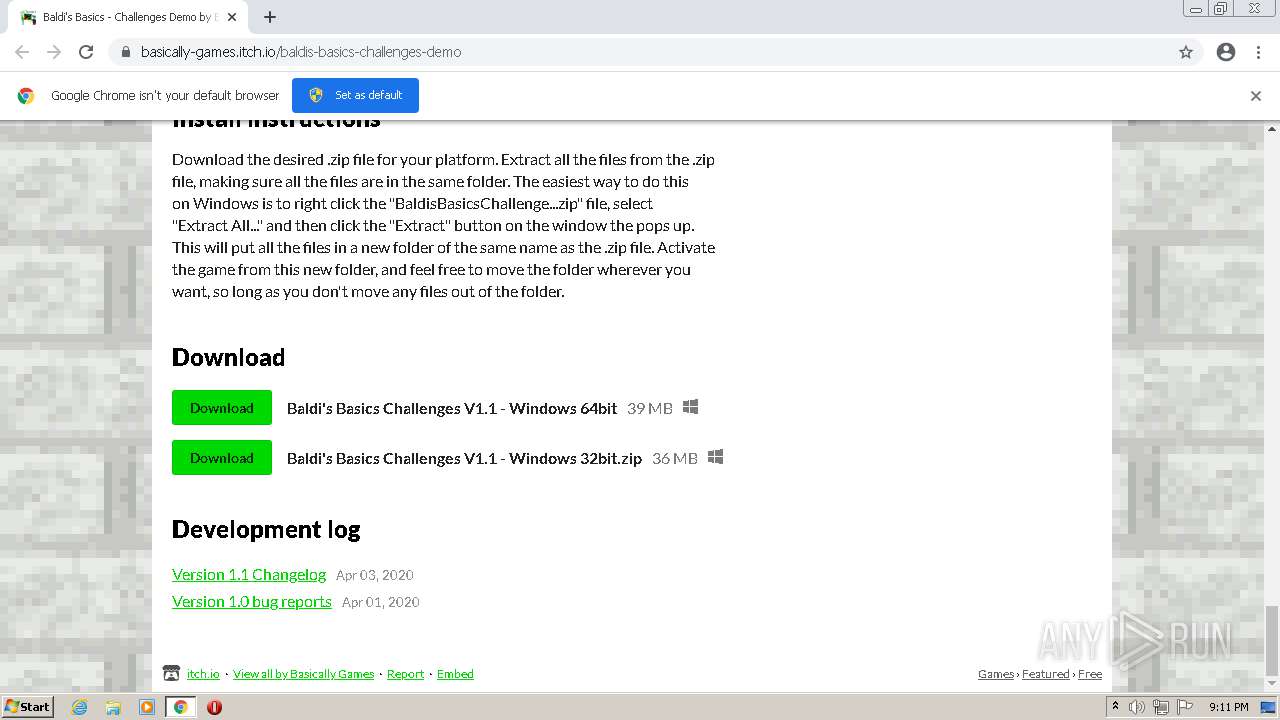Image resolution: width=1280 pixels, height=720 pixels.
Task: Go to Featured breadcrumb link
Action: click(1046, 674)
